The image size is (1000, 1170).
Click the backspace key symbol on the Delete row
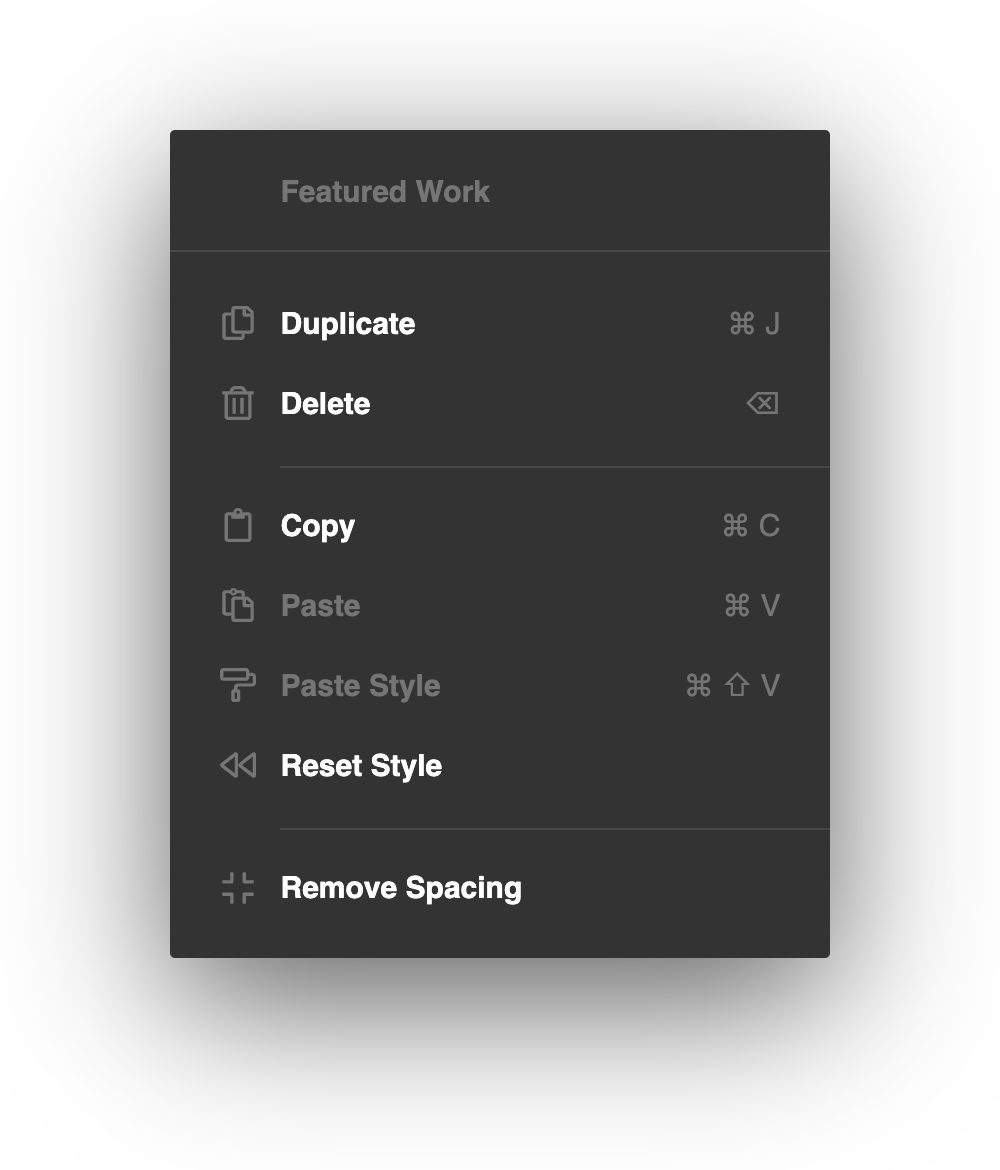pyautogui.click(x=761, y=403)
